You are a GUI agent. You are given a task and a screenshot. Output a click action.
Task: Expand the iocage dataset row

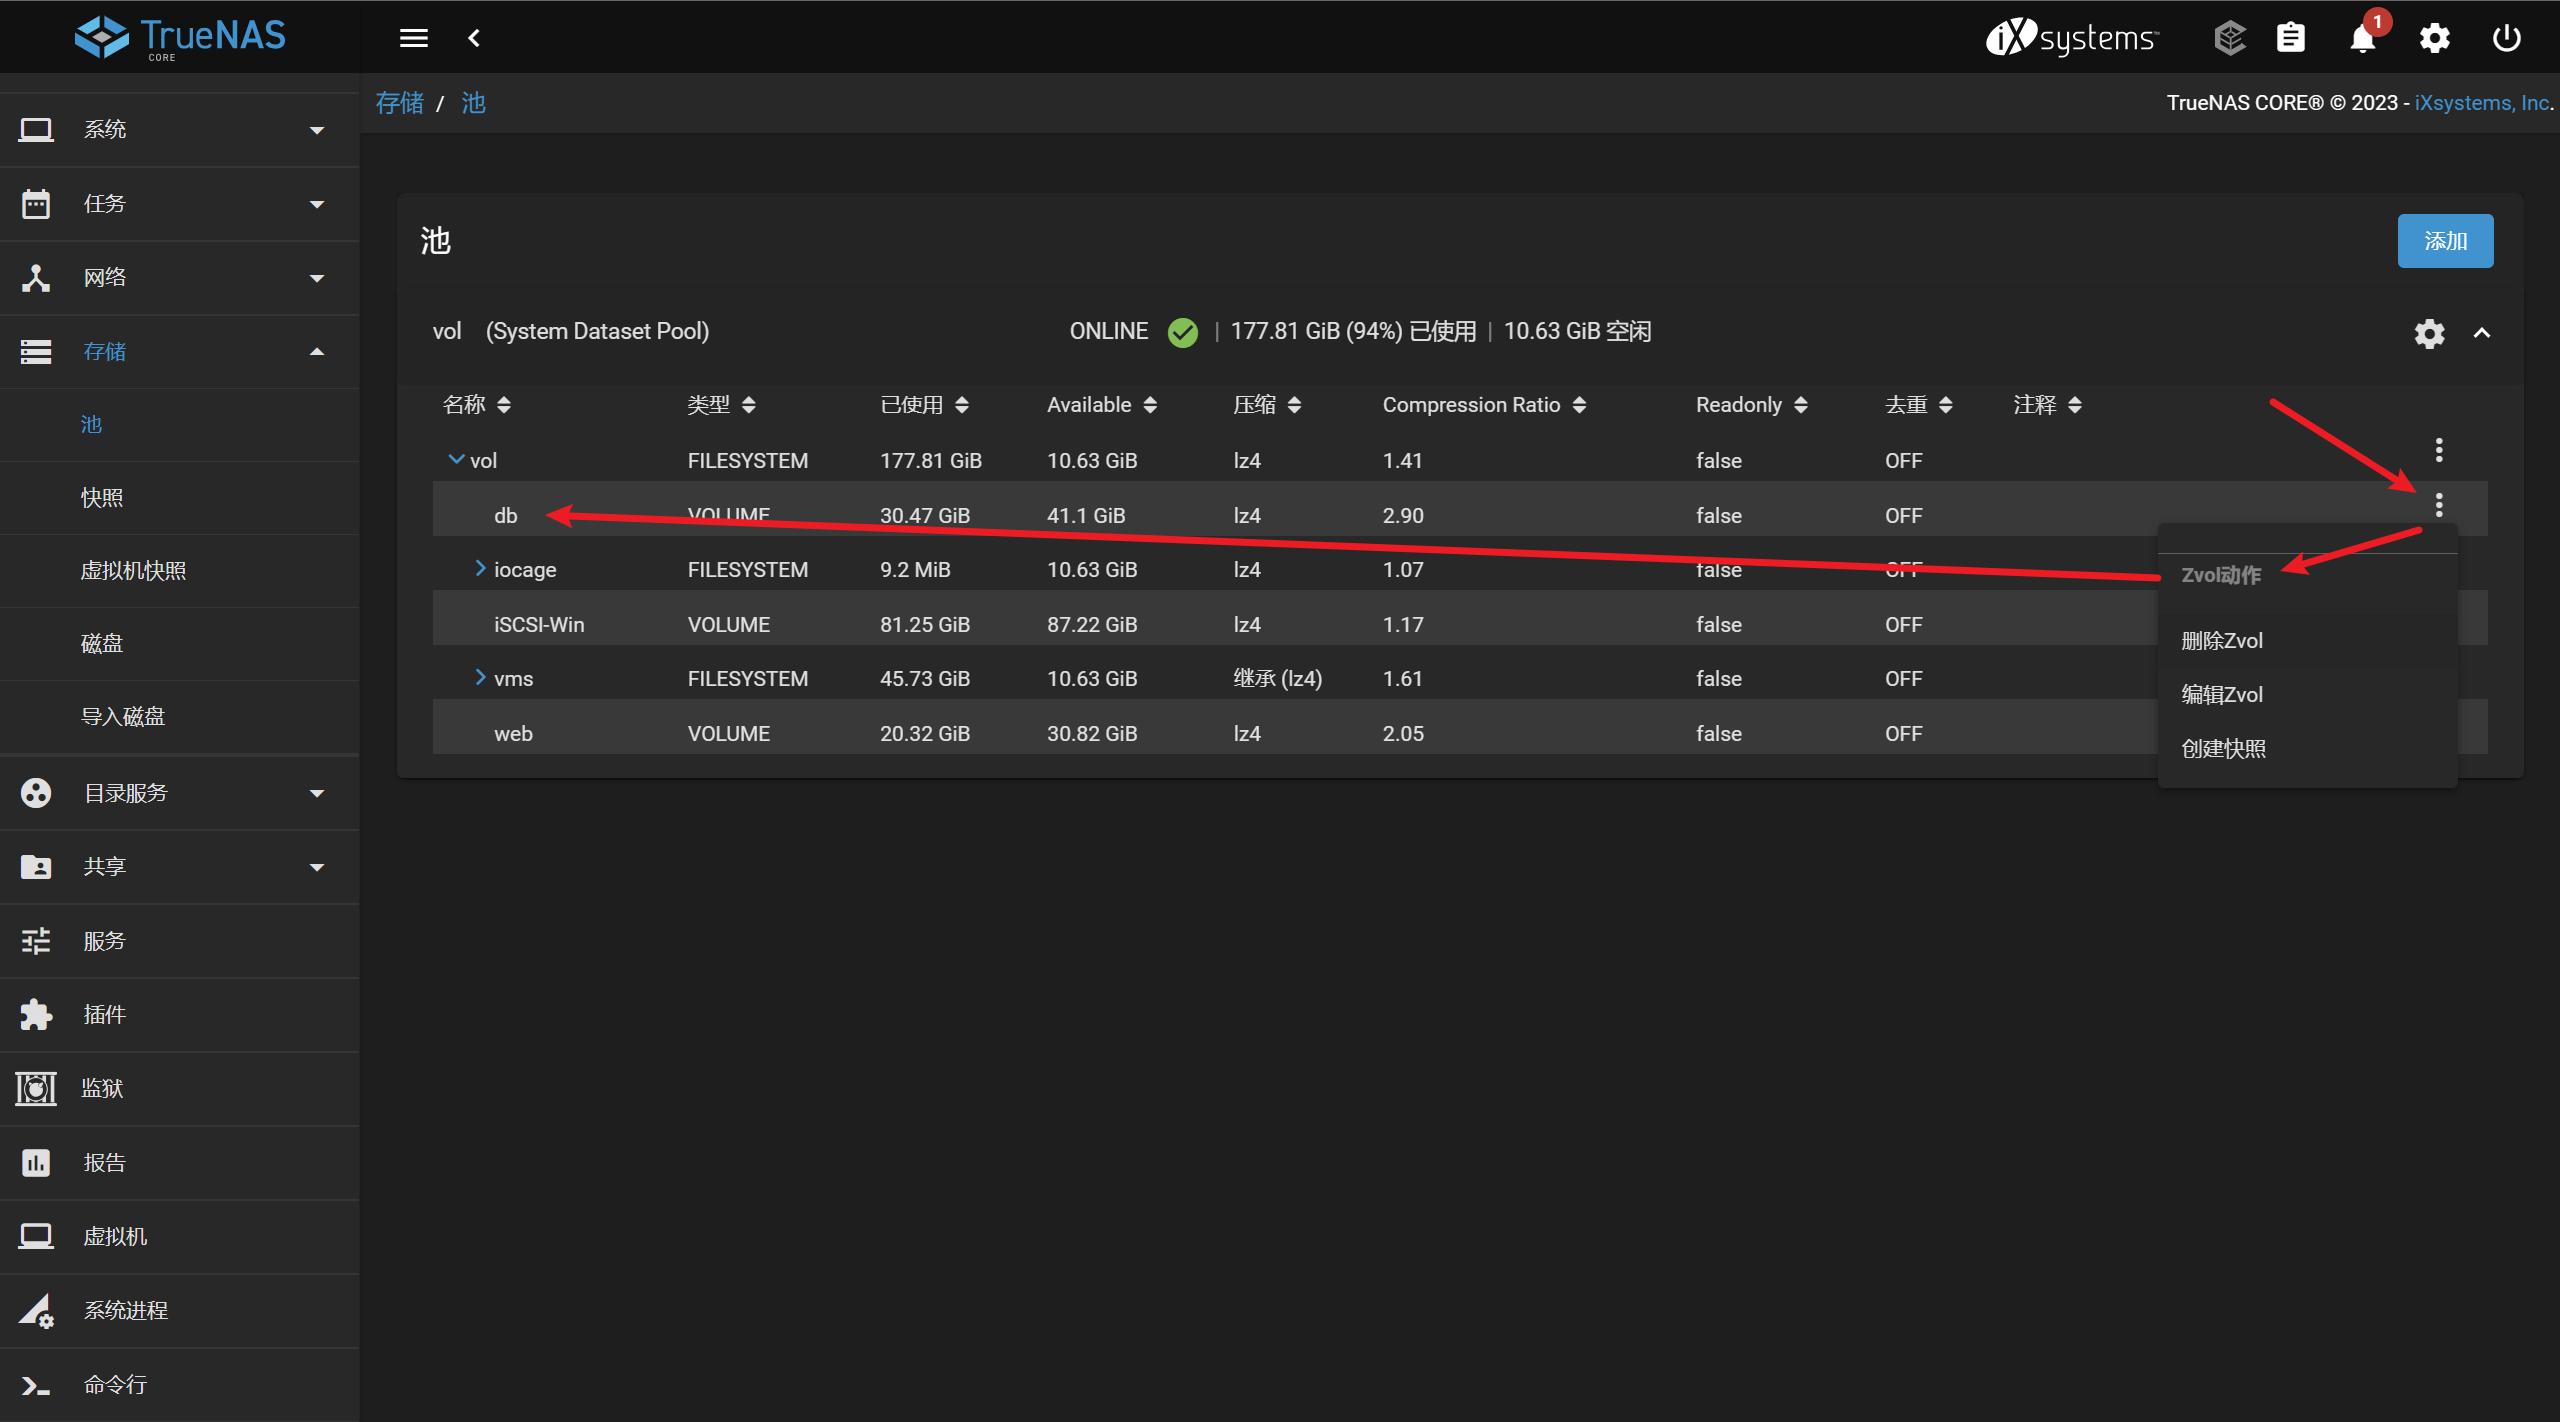click(x=481, y=569)
